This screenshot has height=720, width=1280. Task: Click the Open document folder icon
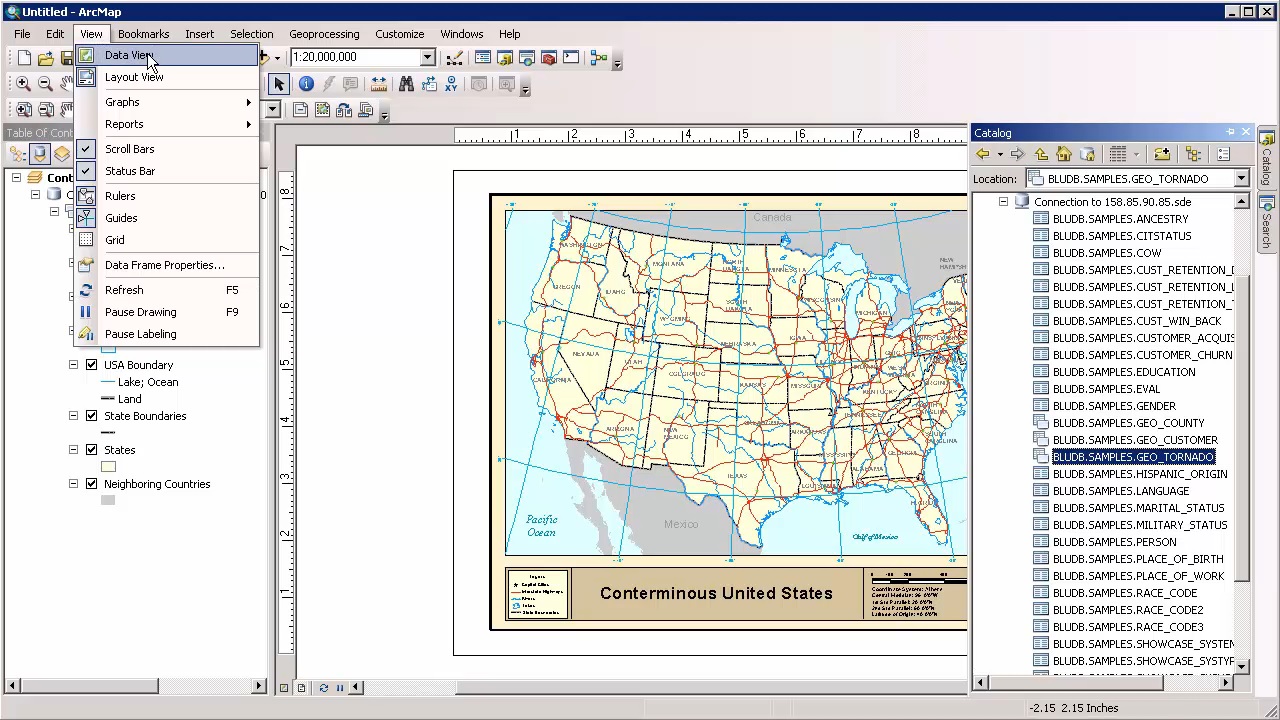click(46, 58)
